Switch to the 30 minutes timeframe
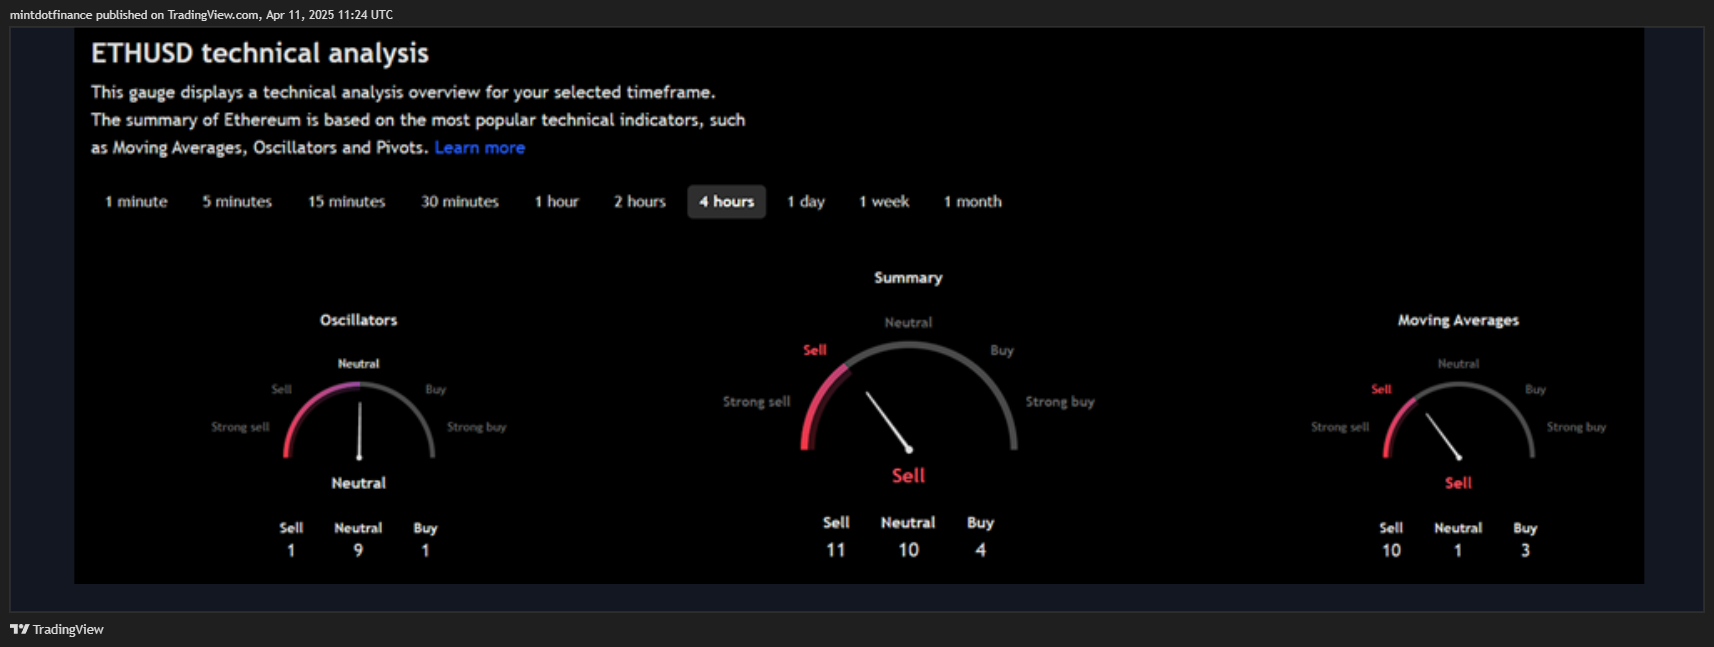Image resolution: width=1714 pixels, height=647 pixels. click(460, 201)
